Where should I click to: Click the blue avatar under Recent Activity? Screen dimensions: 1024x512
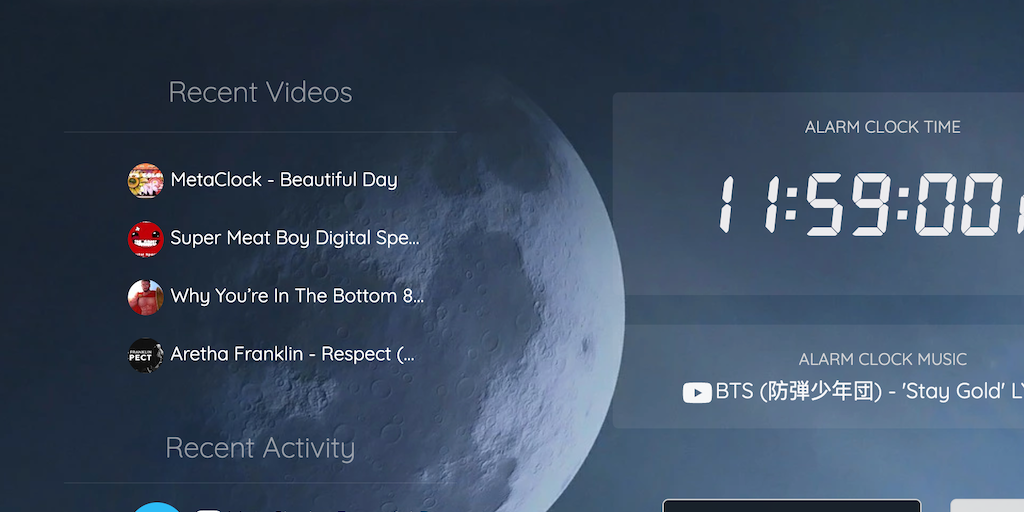tap(157, 507)
